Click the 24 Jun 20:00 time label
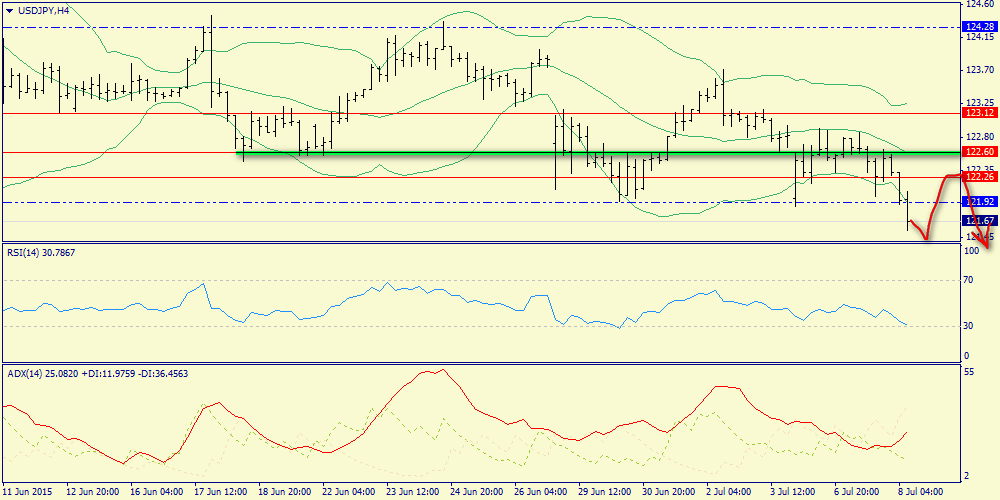The image size is (1000, 500). [x=476, y=492]
